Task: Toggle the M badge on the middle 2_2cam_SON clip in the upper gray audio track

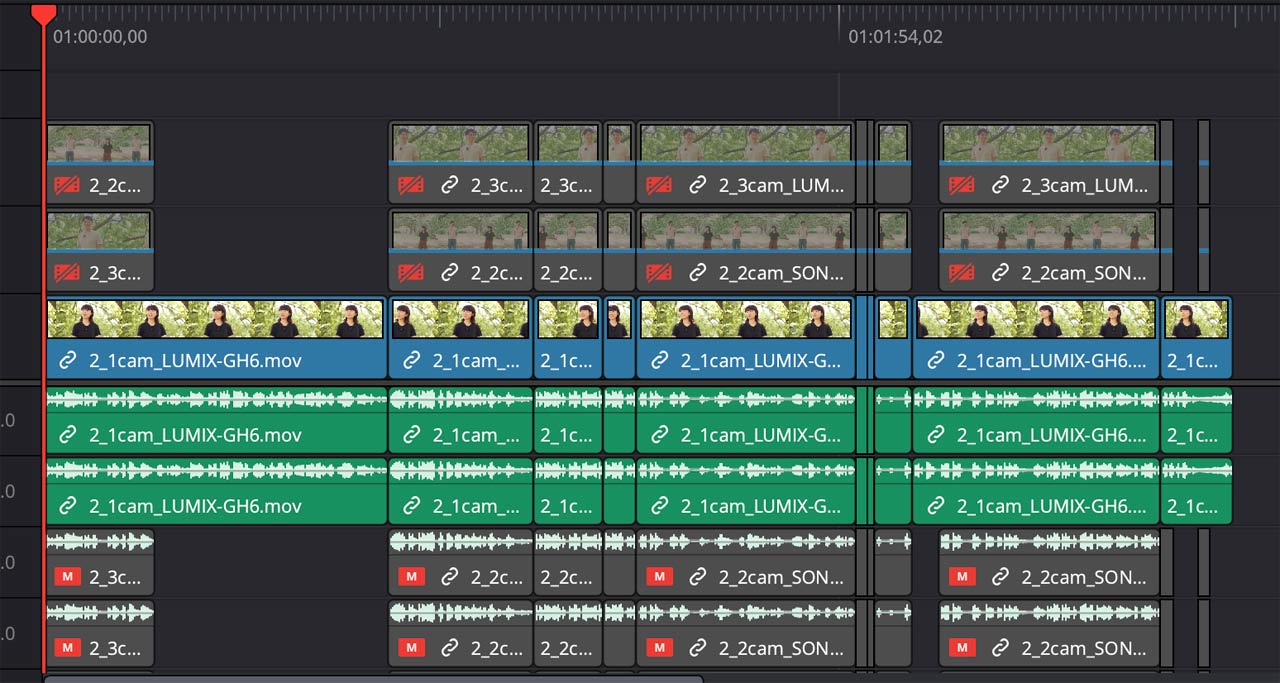Action: point(659,577)
